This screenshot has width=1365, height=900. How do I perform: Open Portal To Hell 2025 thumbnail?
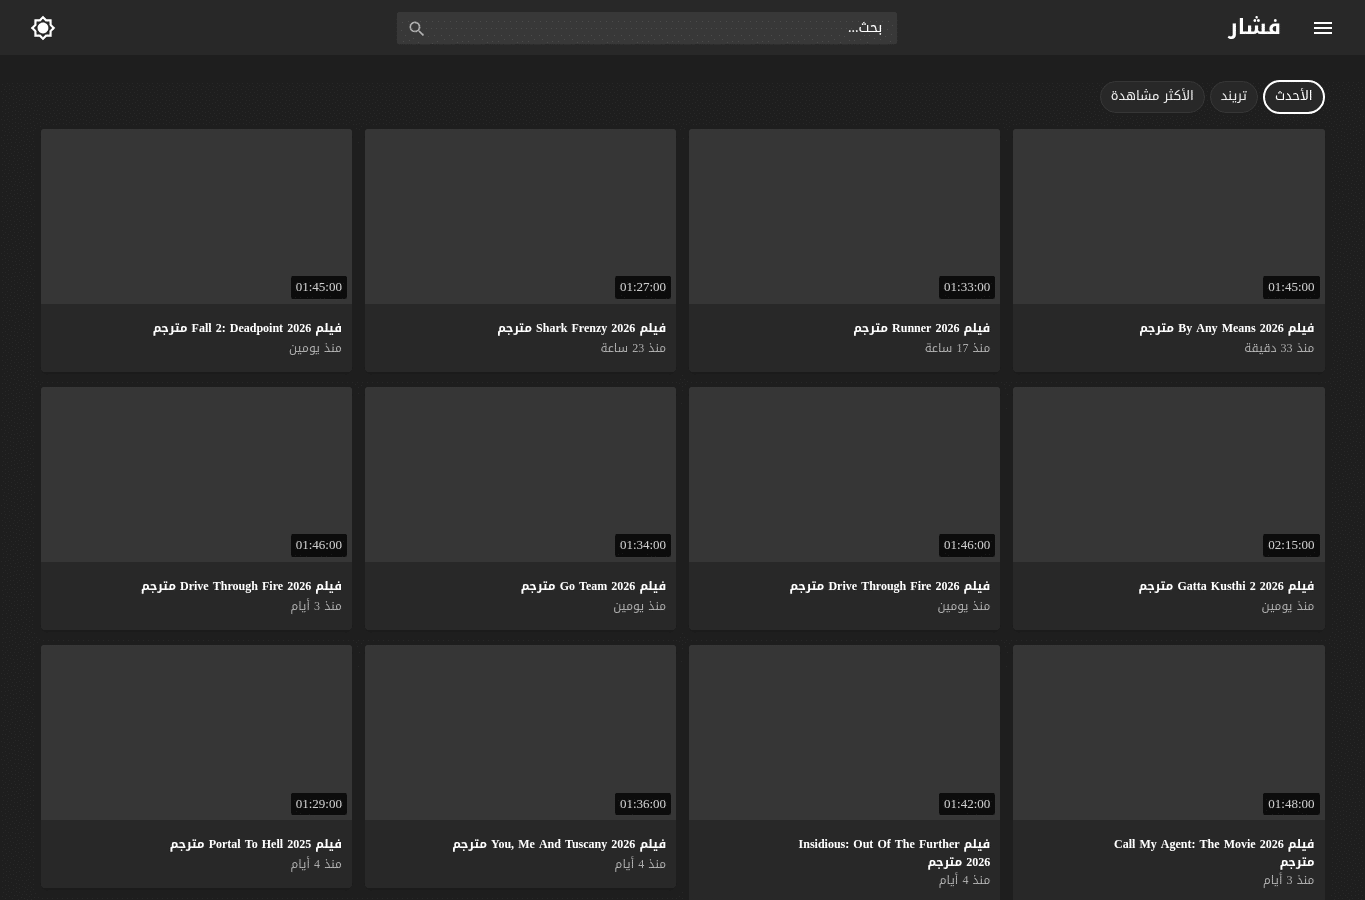coord(196,732)
